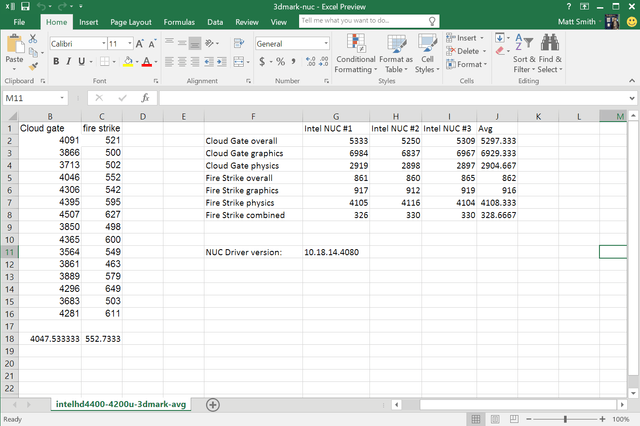Open Format as Table gallery
This screenshot has width=640, height=426.
[396, 53]
